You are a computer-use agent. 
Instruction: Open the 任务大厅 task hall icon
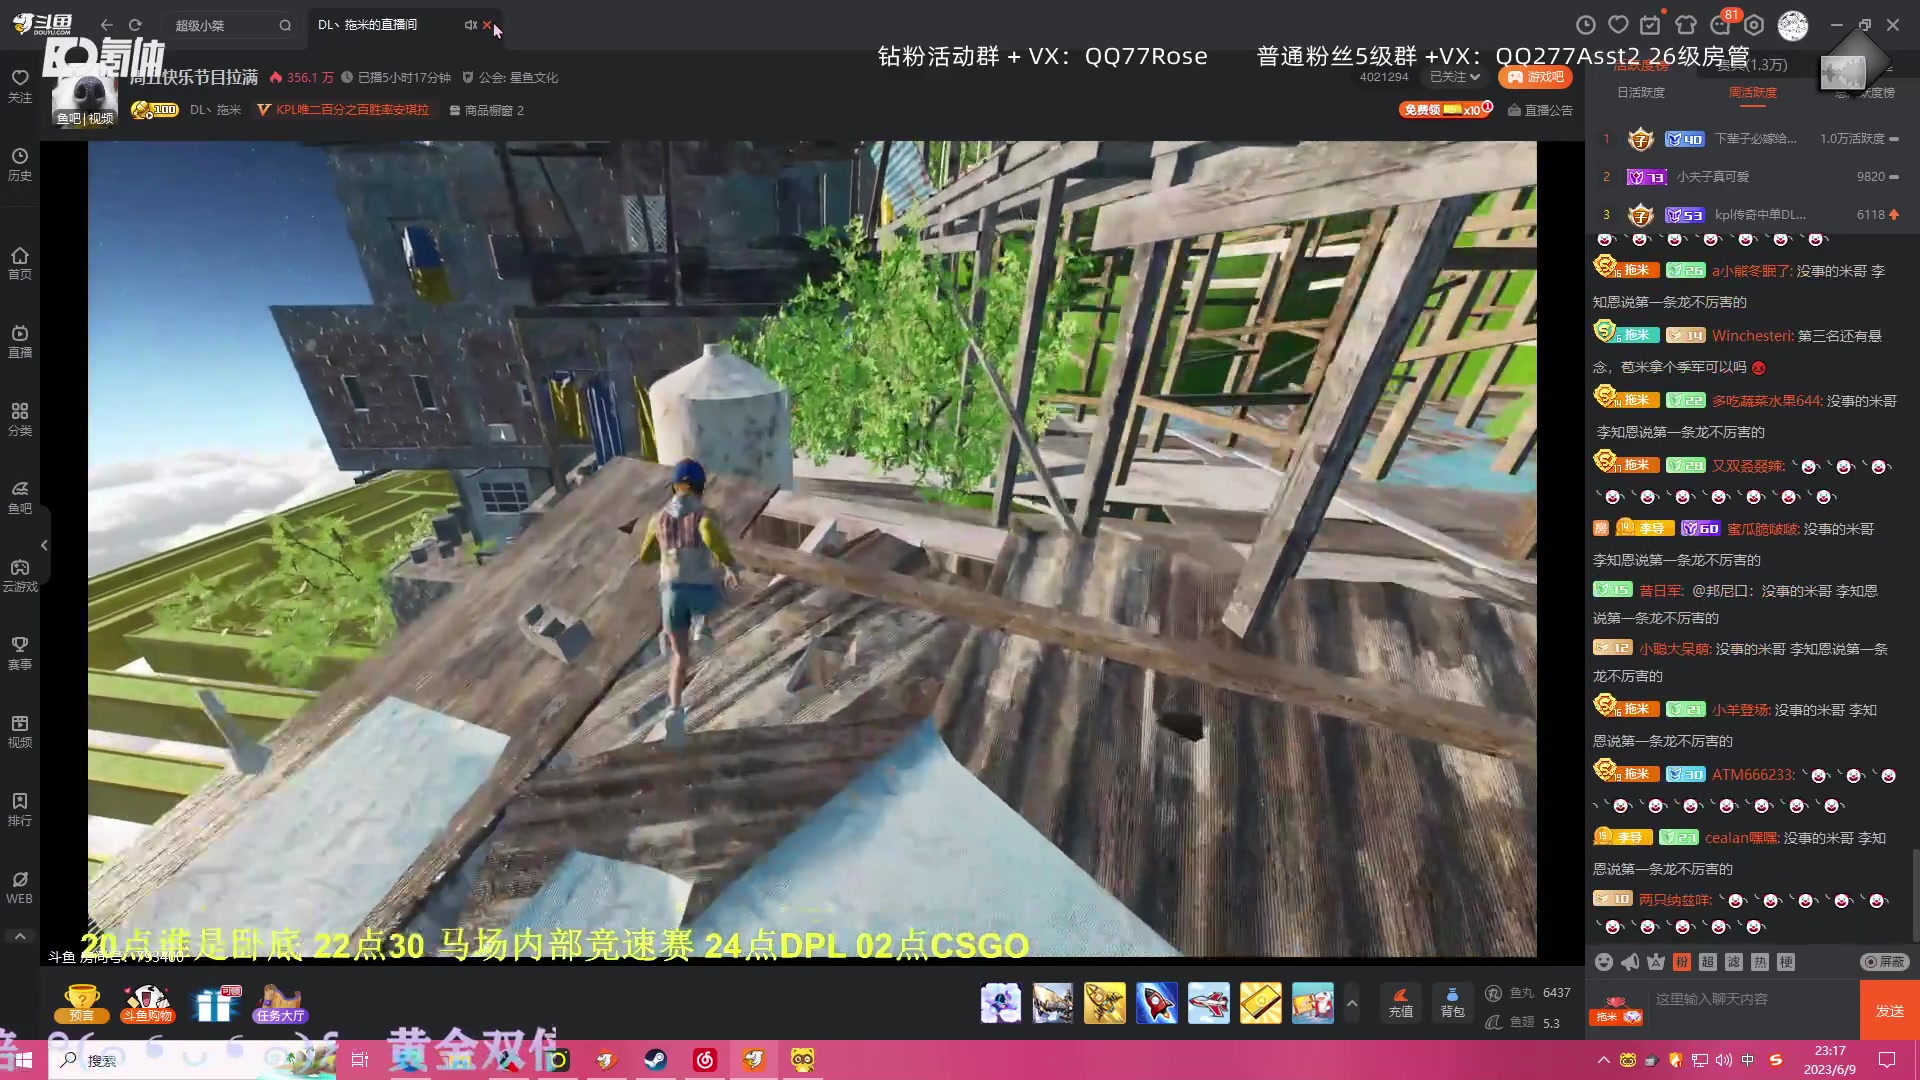point(280,1004)
